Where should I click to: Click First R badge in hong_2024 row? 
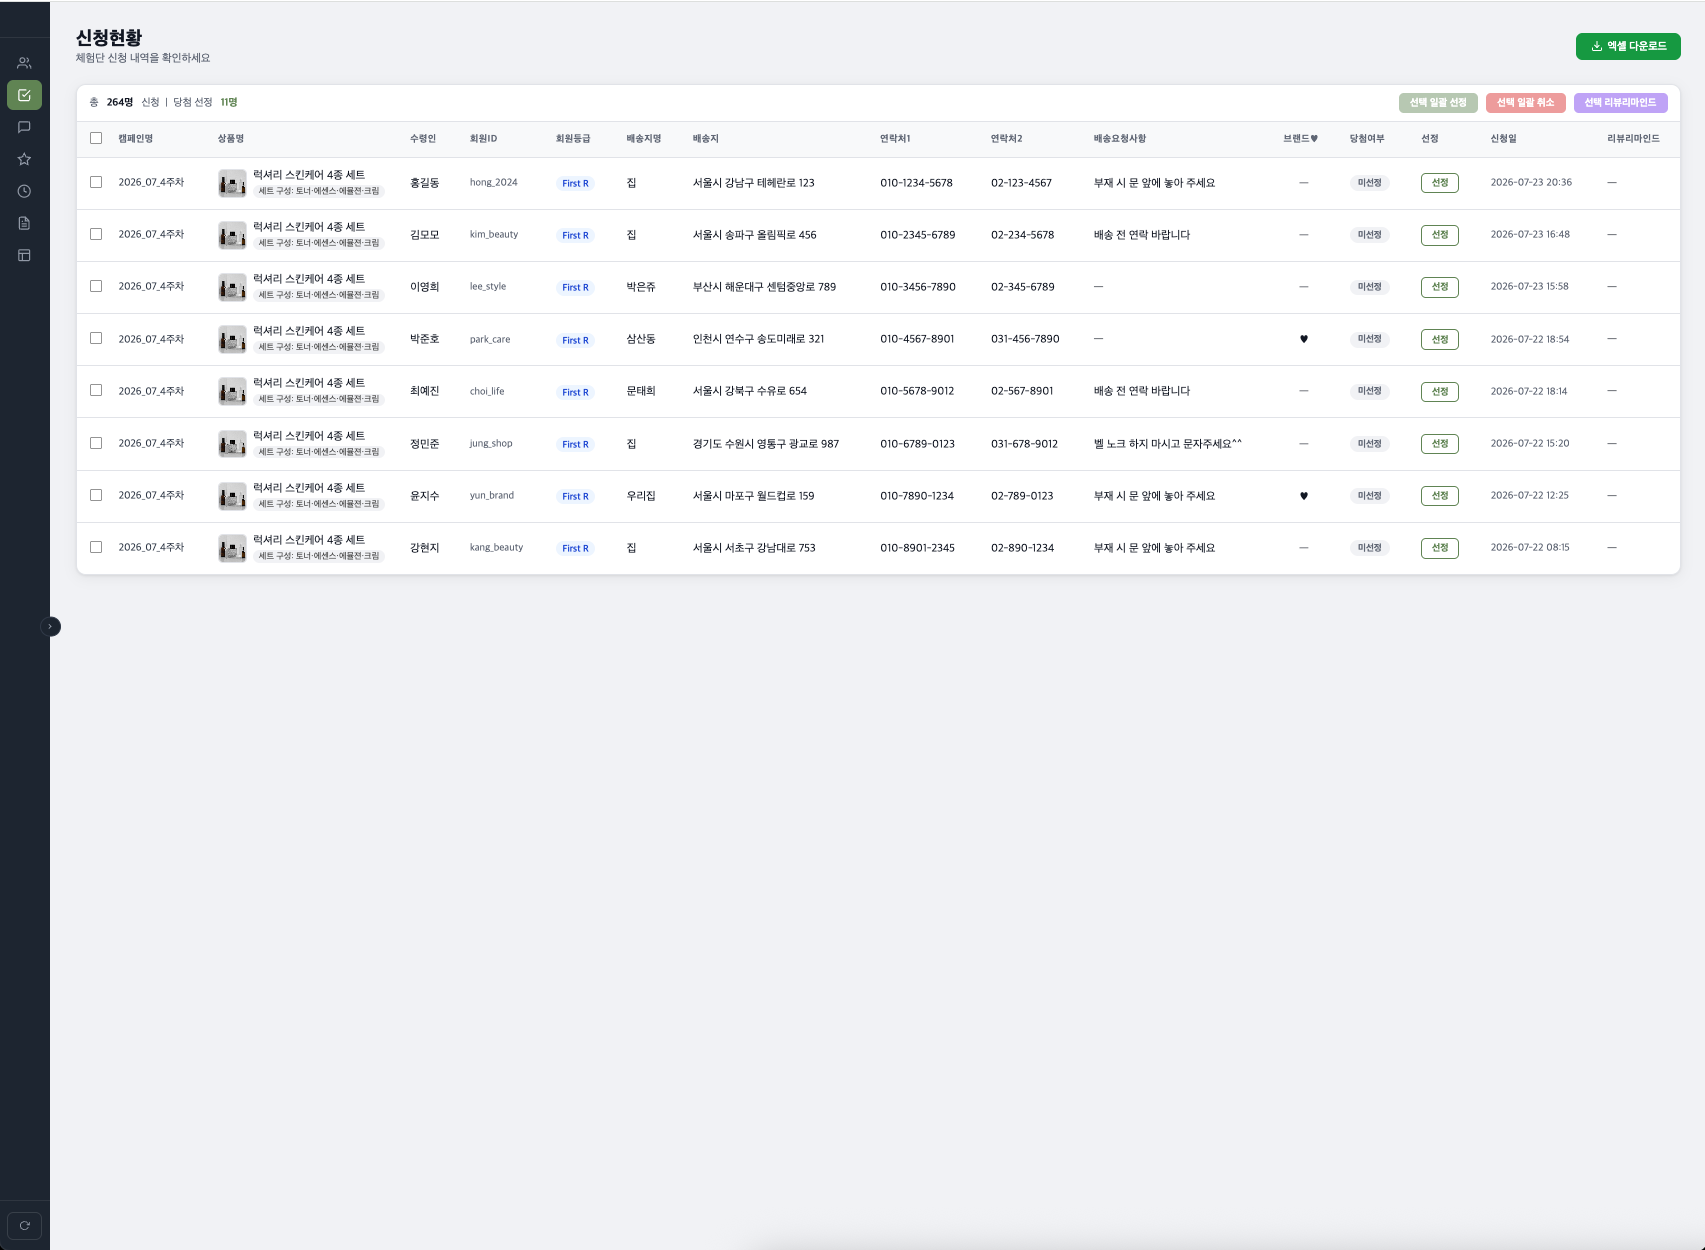pyautogui.click(x=575, y=183)
